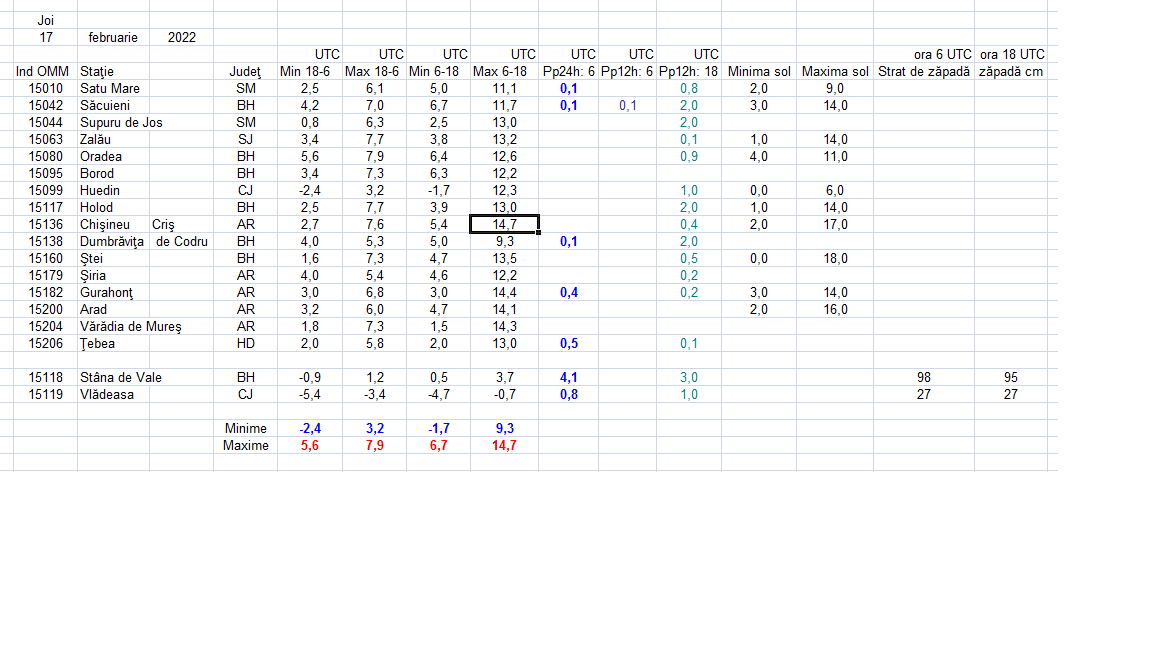Click the Holod station cell

96,206
